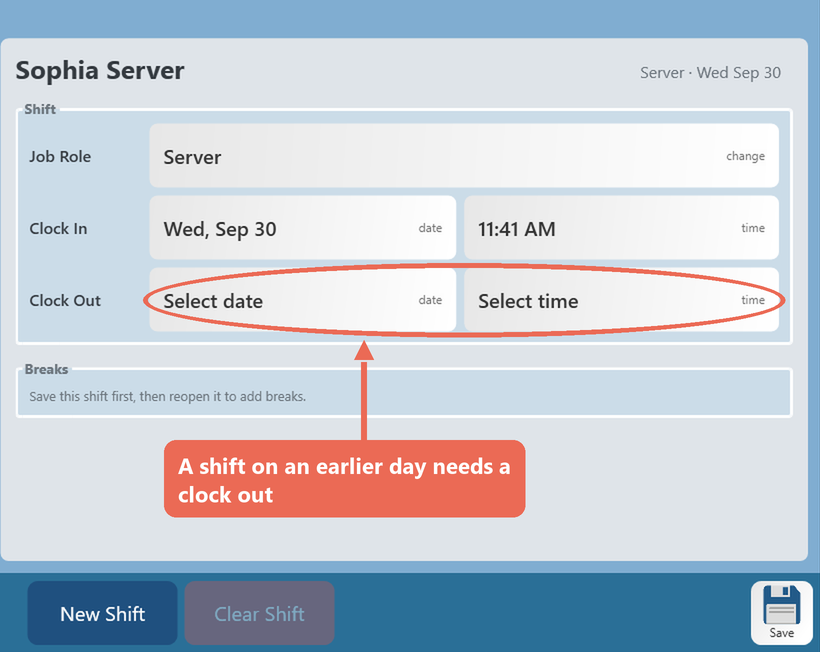Screen dimensions: 820x652
Task: Click the Breaks section message
Action: pos(167,396)
